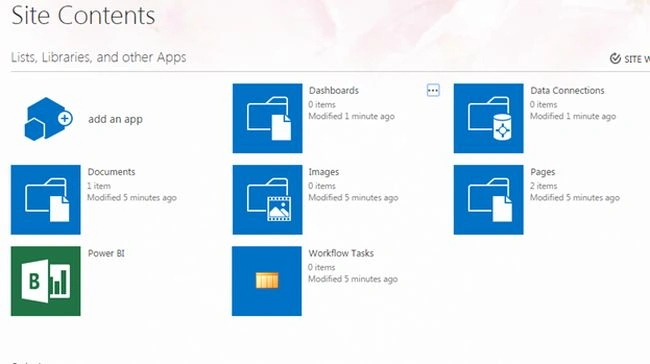Open the add an app tile icon
The width and height of the screenshot is (650, 364).
pyautogui.click(x=48, y=119)
